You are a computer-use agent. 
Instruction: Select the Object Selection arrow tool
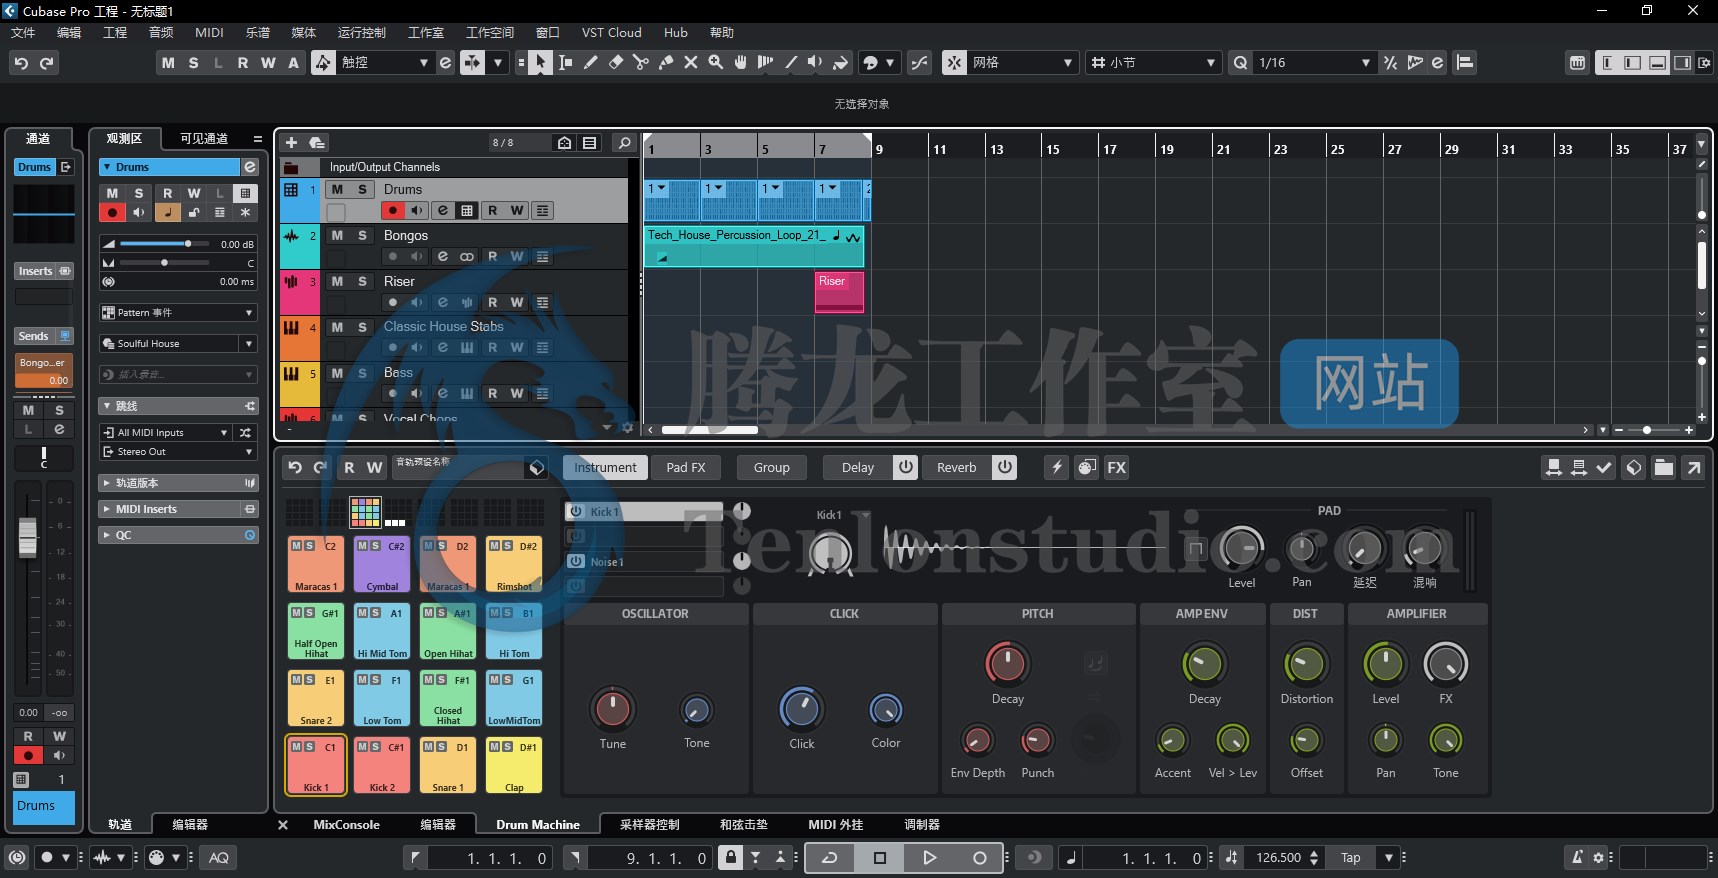[540, 62]
